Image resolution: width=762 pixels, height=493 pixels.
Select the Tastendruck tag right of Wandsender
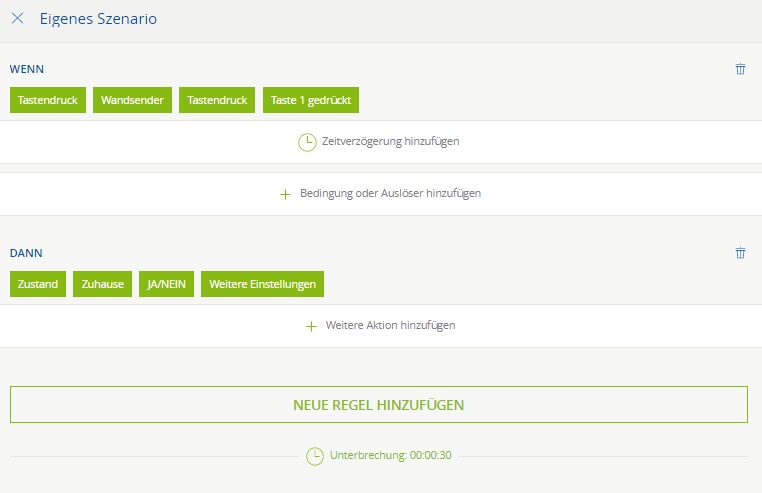pos(217,100)
